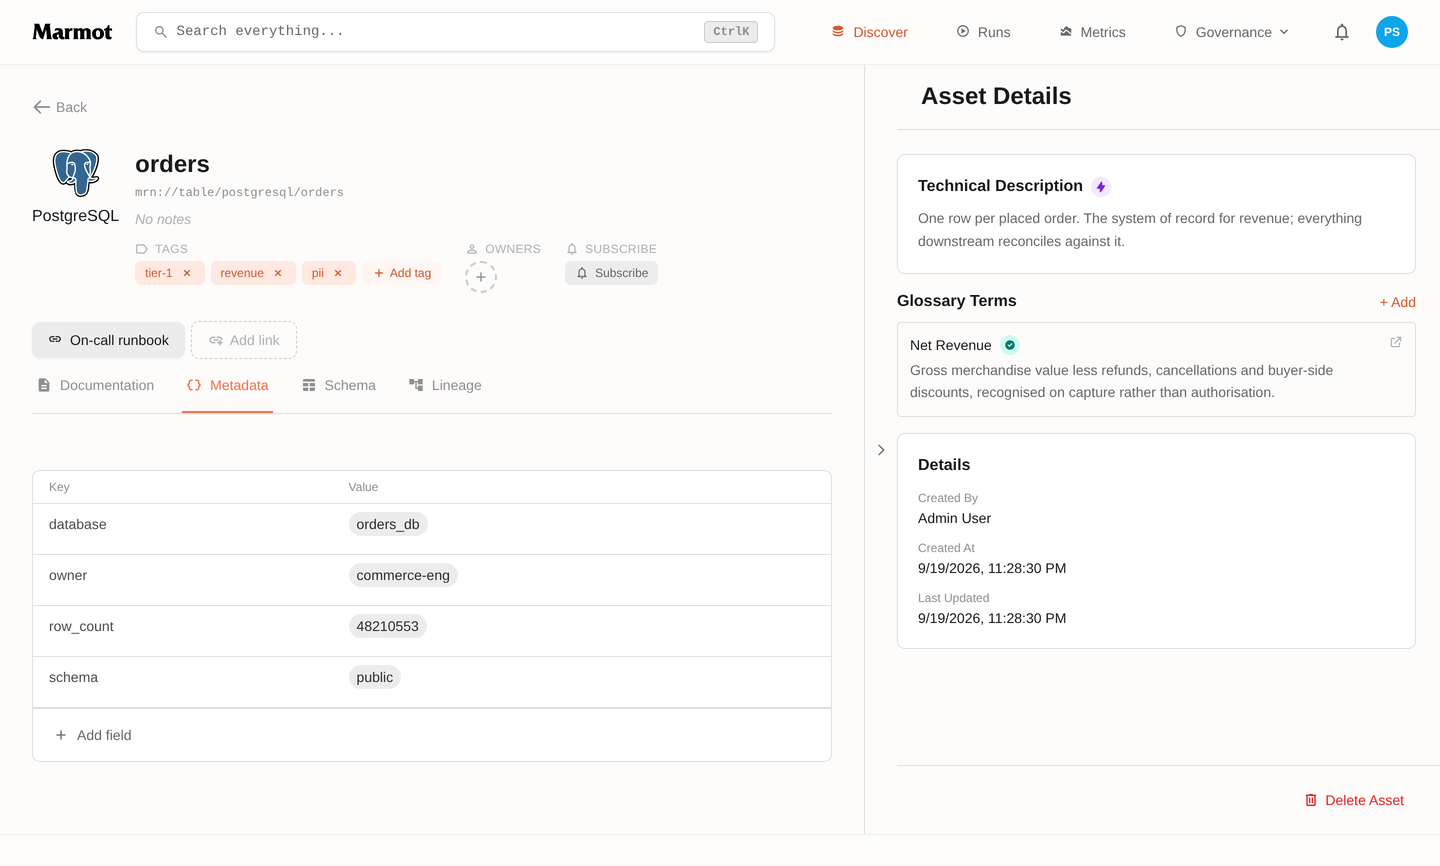The image size is (1440, 866).
Task: Click the orders_db value chip
Action: coord(388,524)
